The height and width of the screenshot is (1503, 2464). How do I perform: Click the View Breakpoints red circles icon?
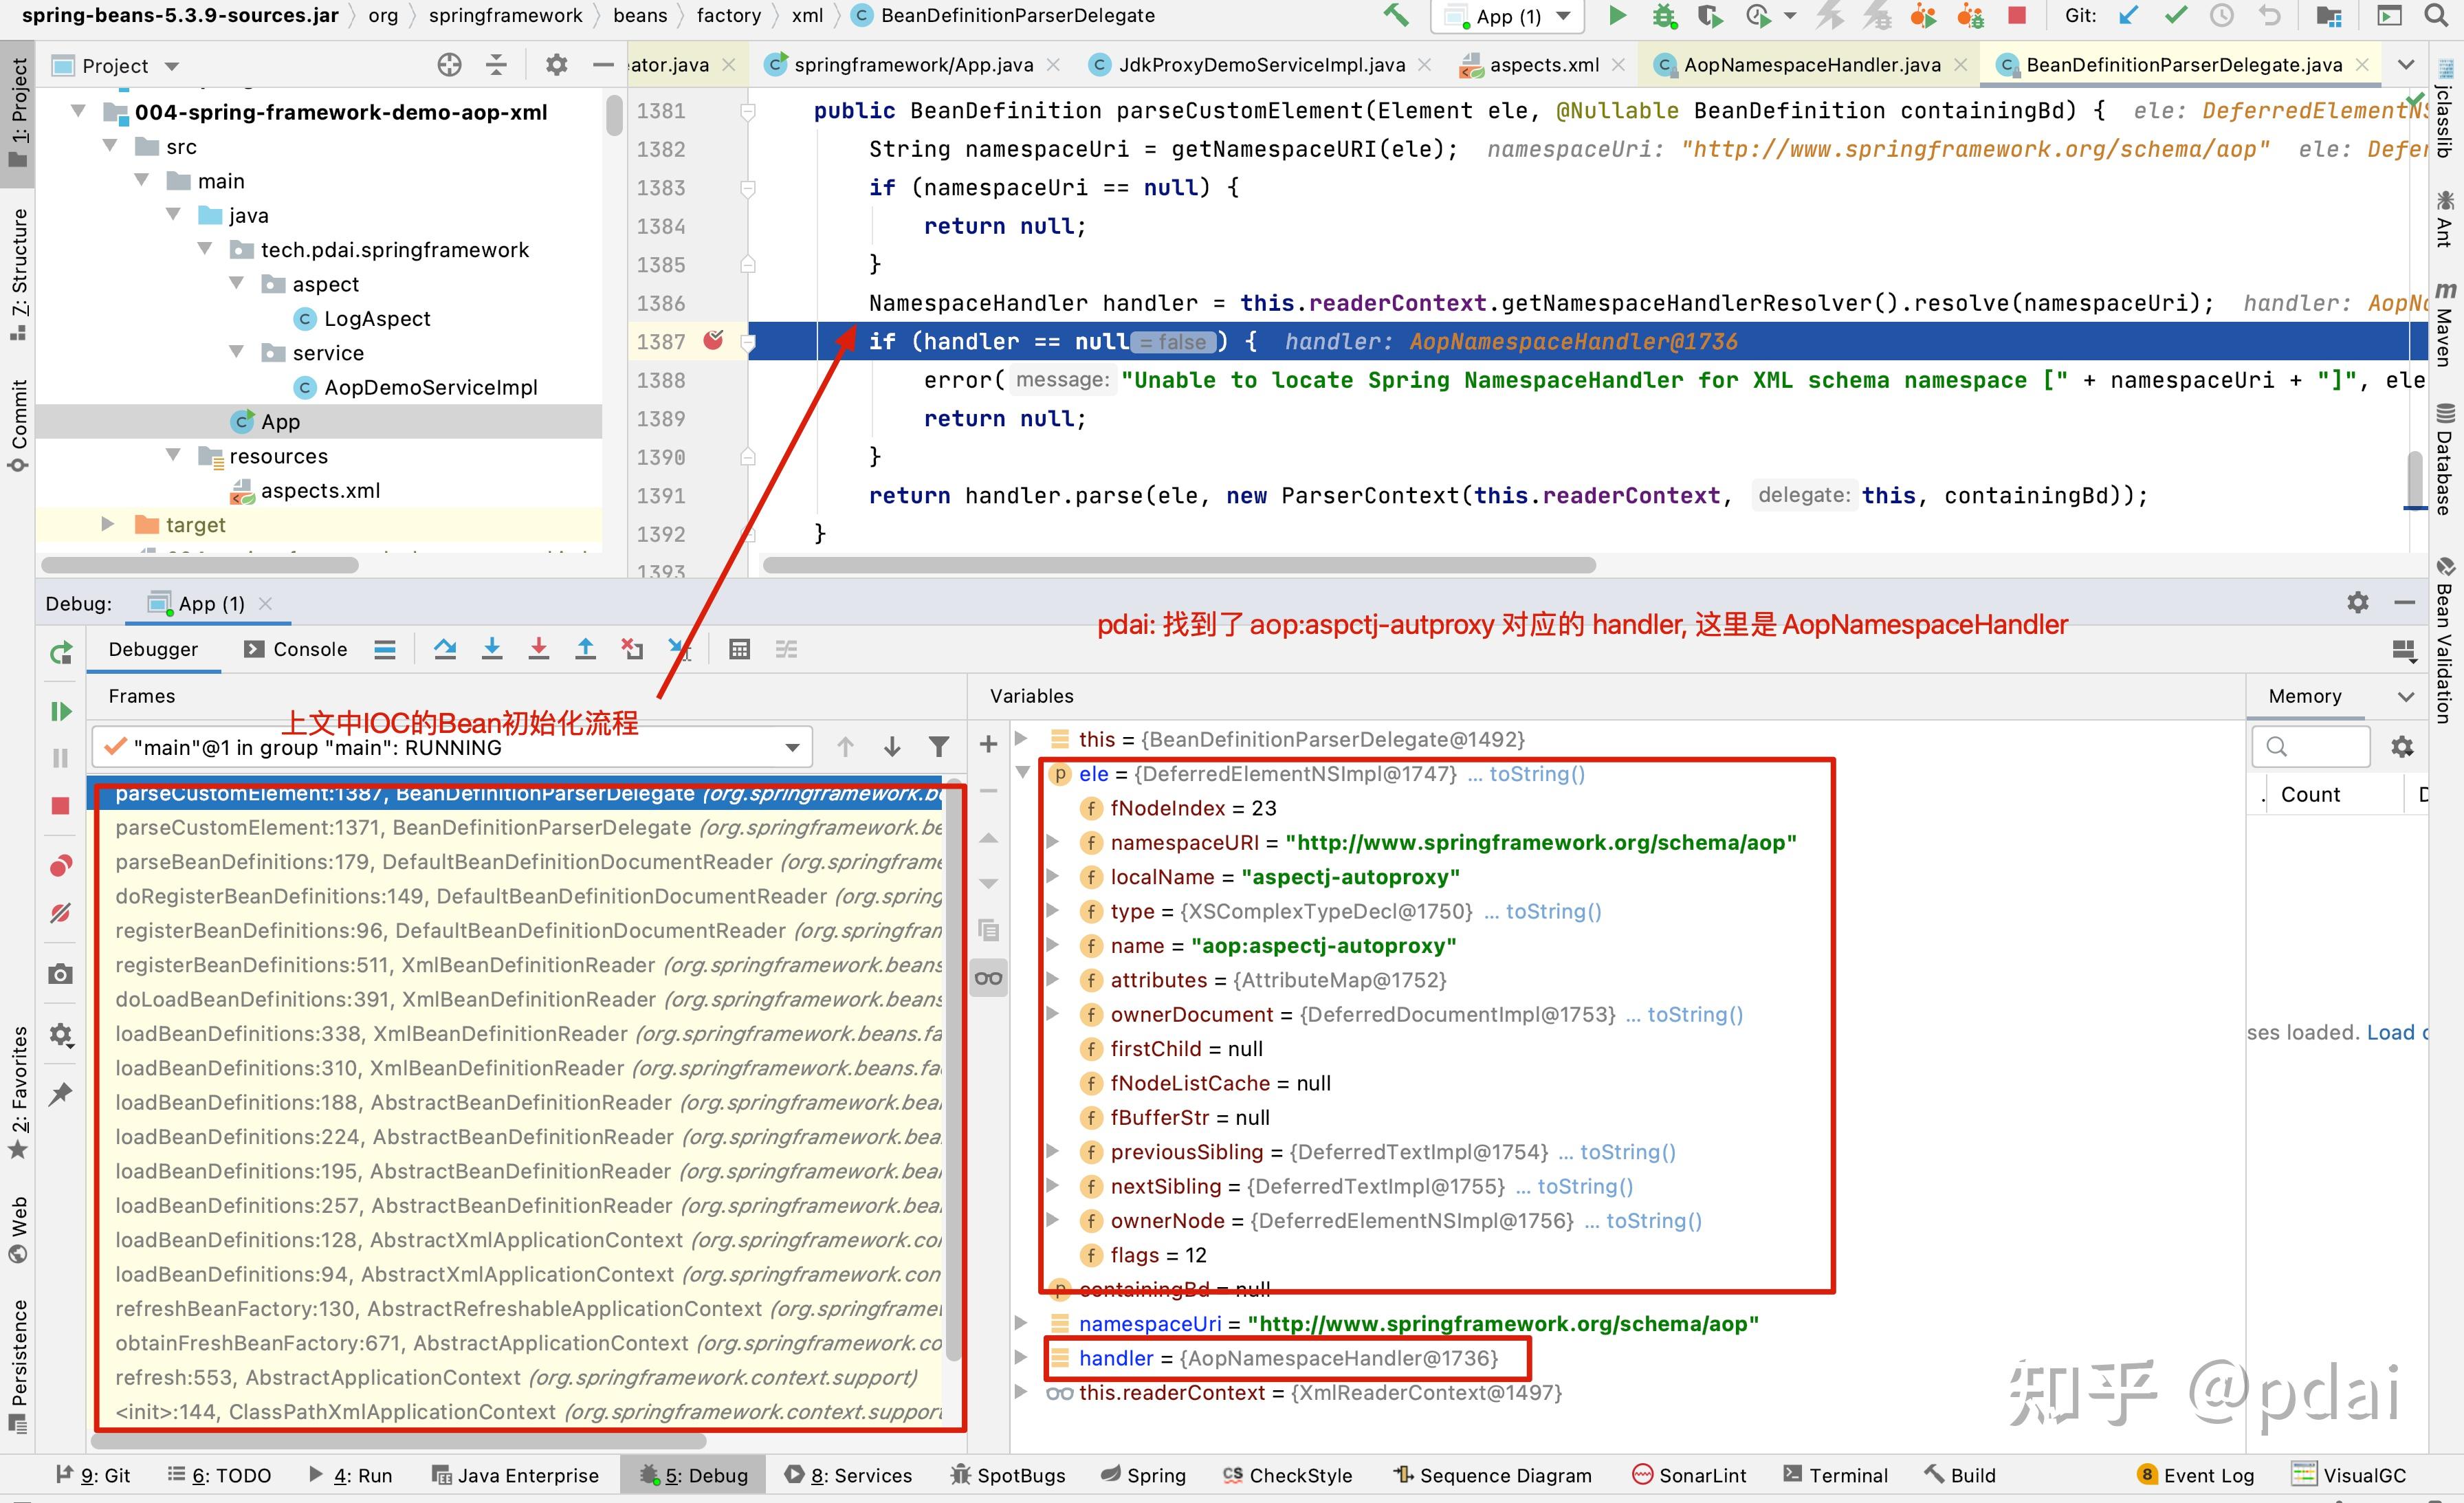tap(60, 866)
